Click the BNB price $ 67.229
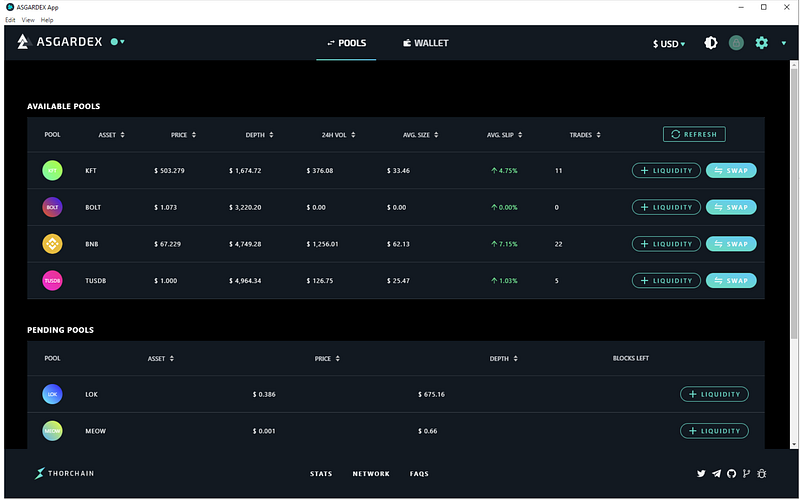 (x=167, y=244)
